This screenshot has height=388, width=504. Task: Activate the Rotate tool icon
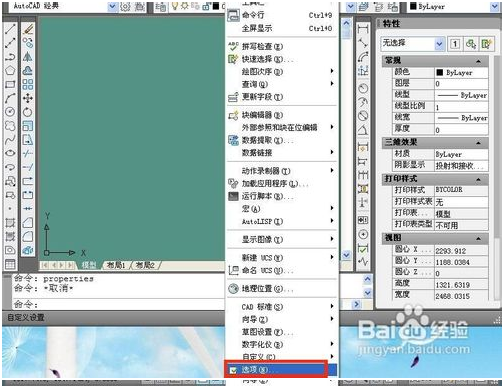28,112
